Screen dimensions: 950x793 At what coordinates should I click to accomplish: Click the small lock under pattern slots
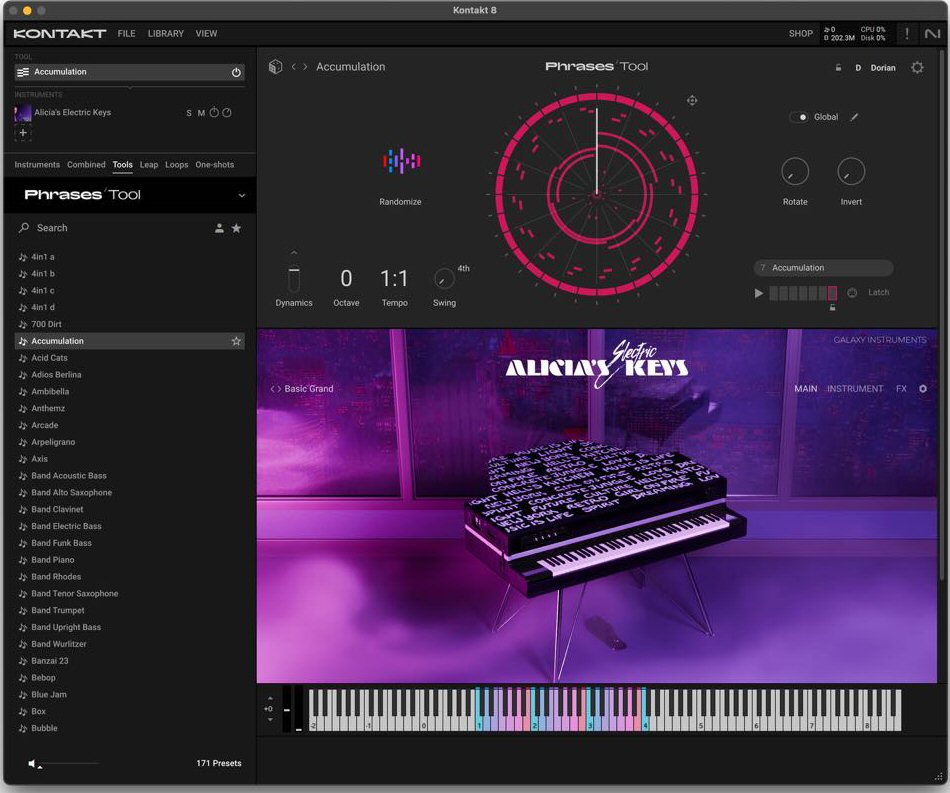click(x=832, y=308)
